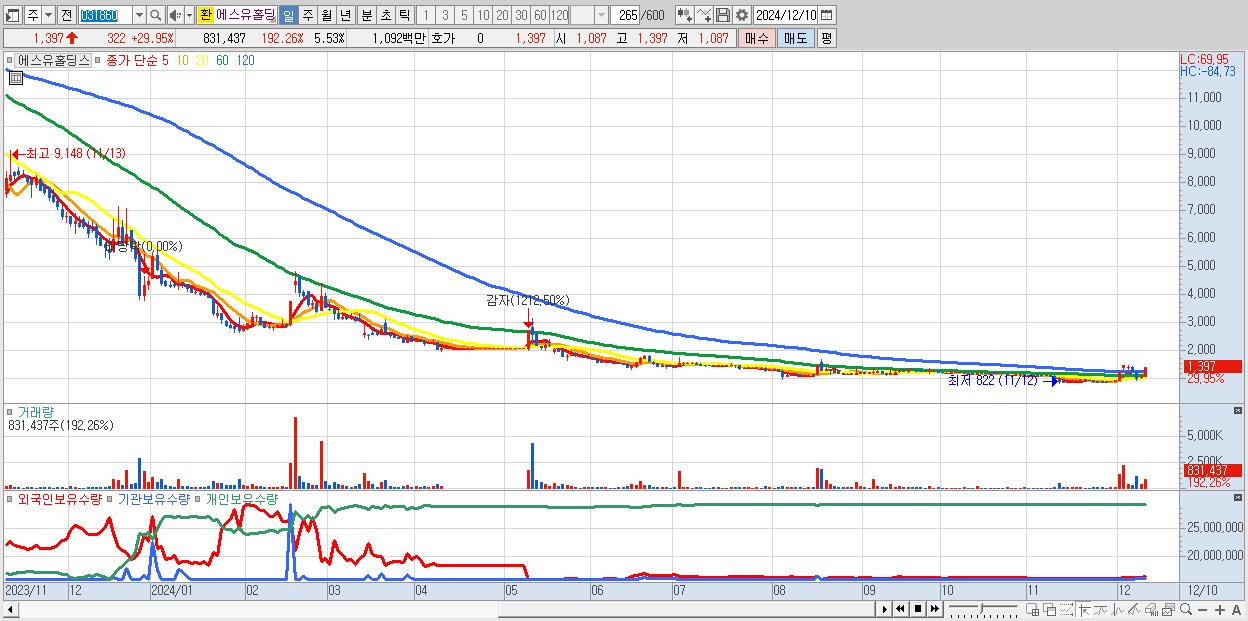Click the speaker sound icon in toolbar
Screen dimensions: 1248x621
coord(174,15)
